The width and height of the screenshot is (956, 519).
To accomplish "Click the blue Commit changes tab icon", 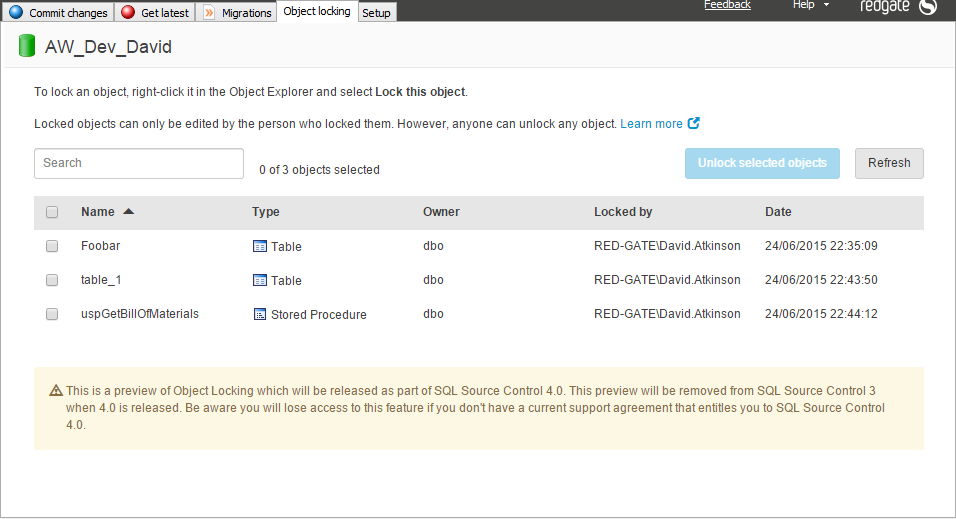I will click(x=16, y=12).
